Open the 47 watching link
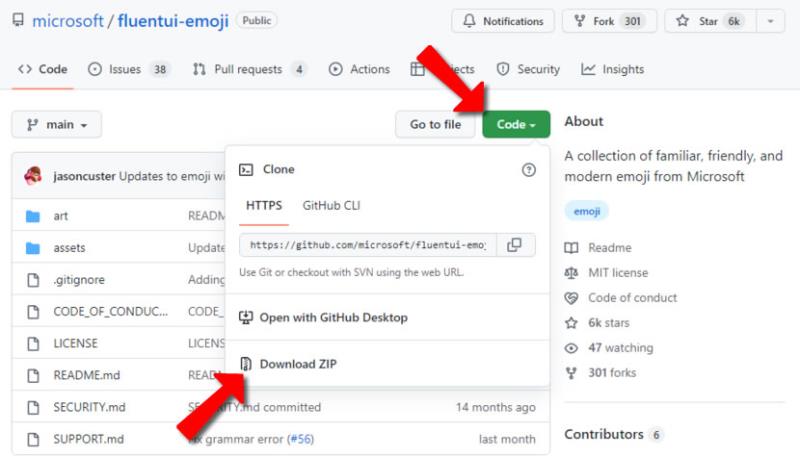 pos(620,348)
